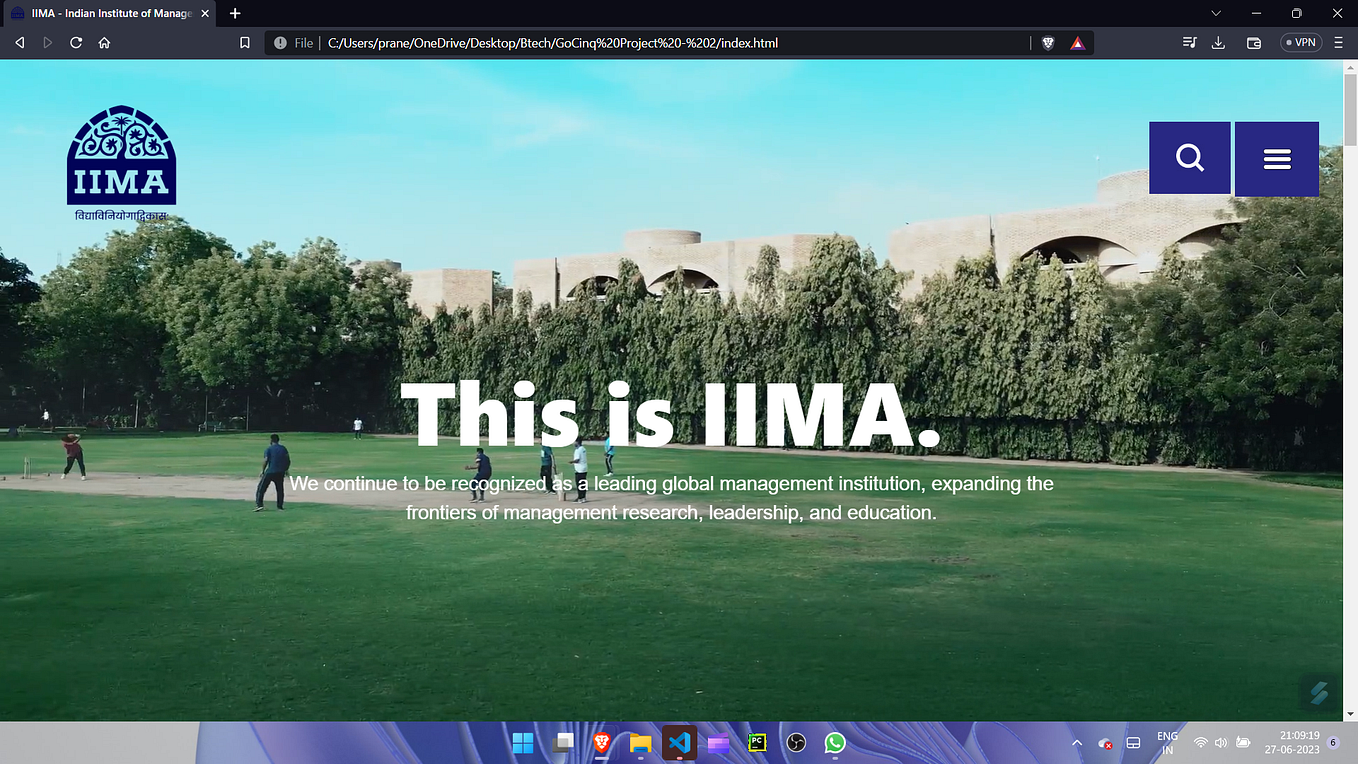Toggle the Brave VPN connection

tap(1300, 42)
